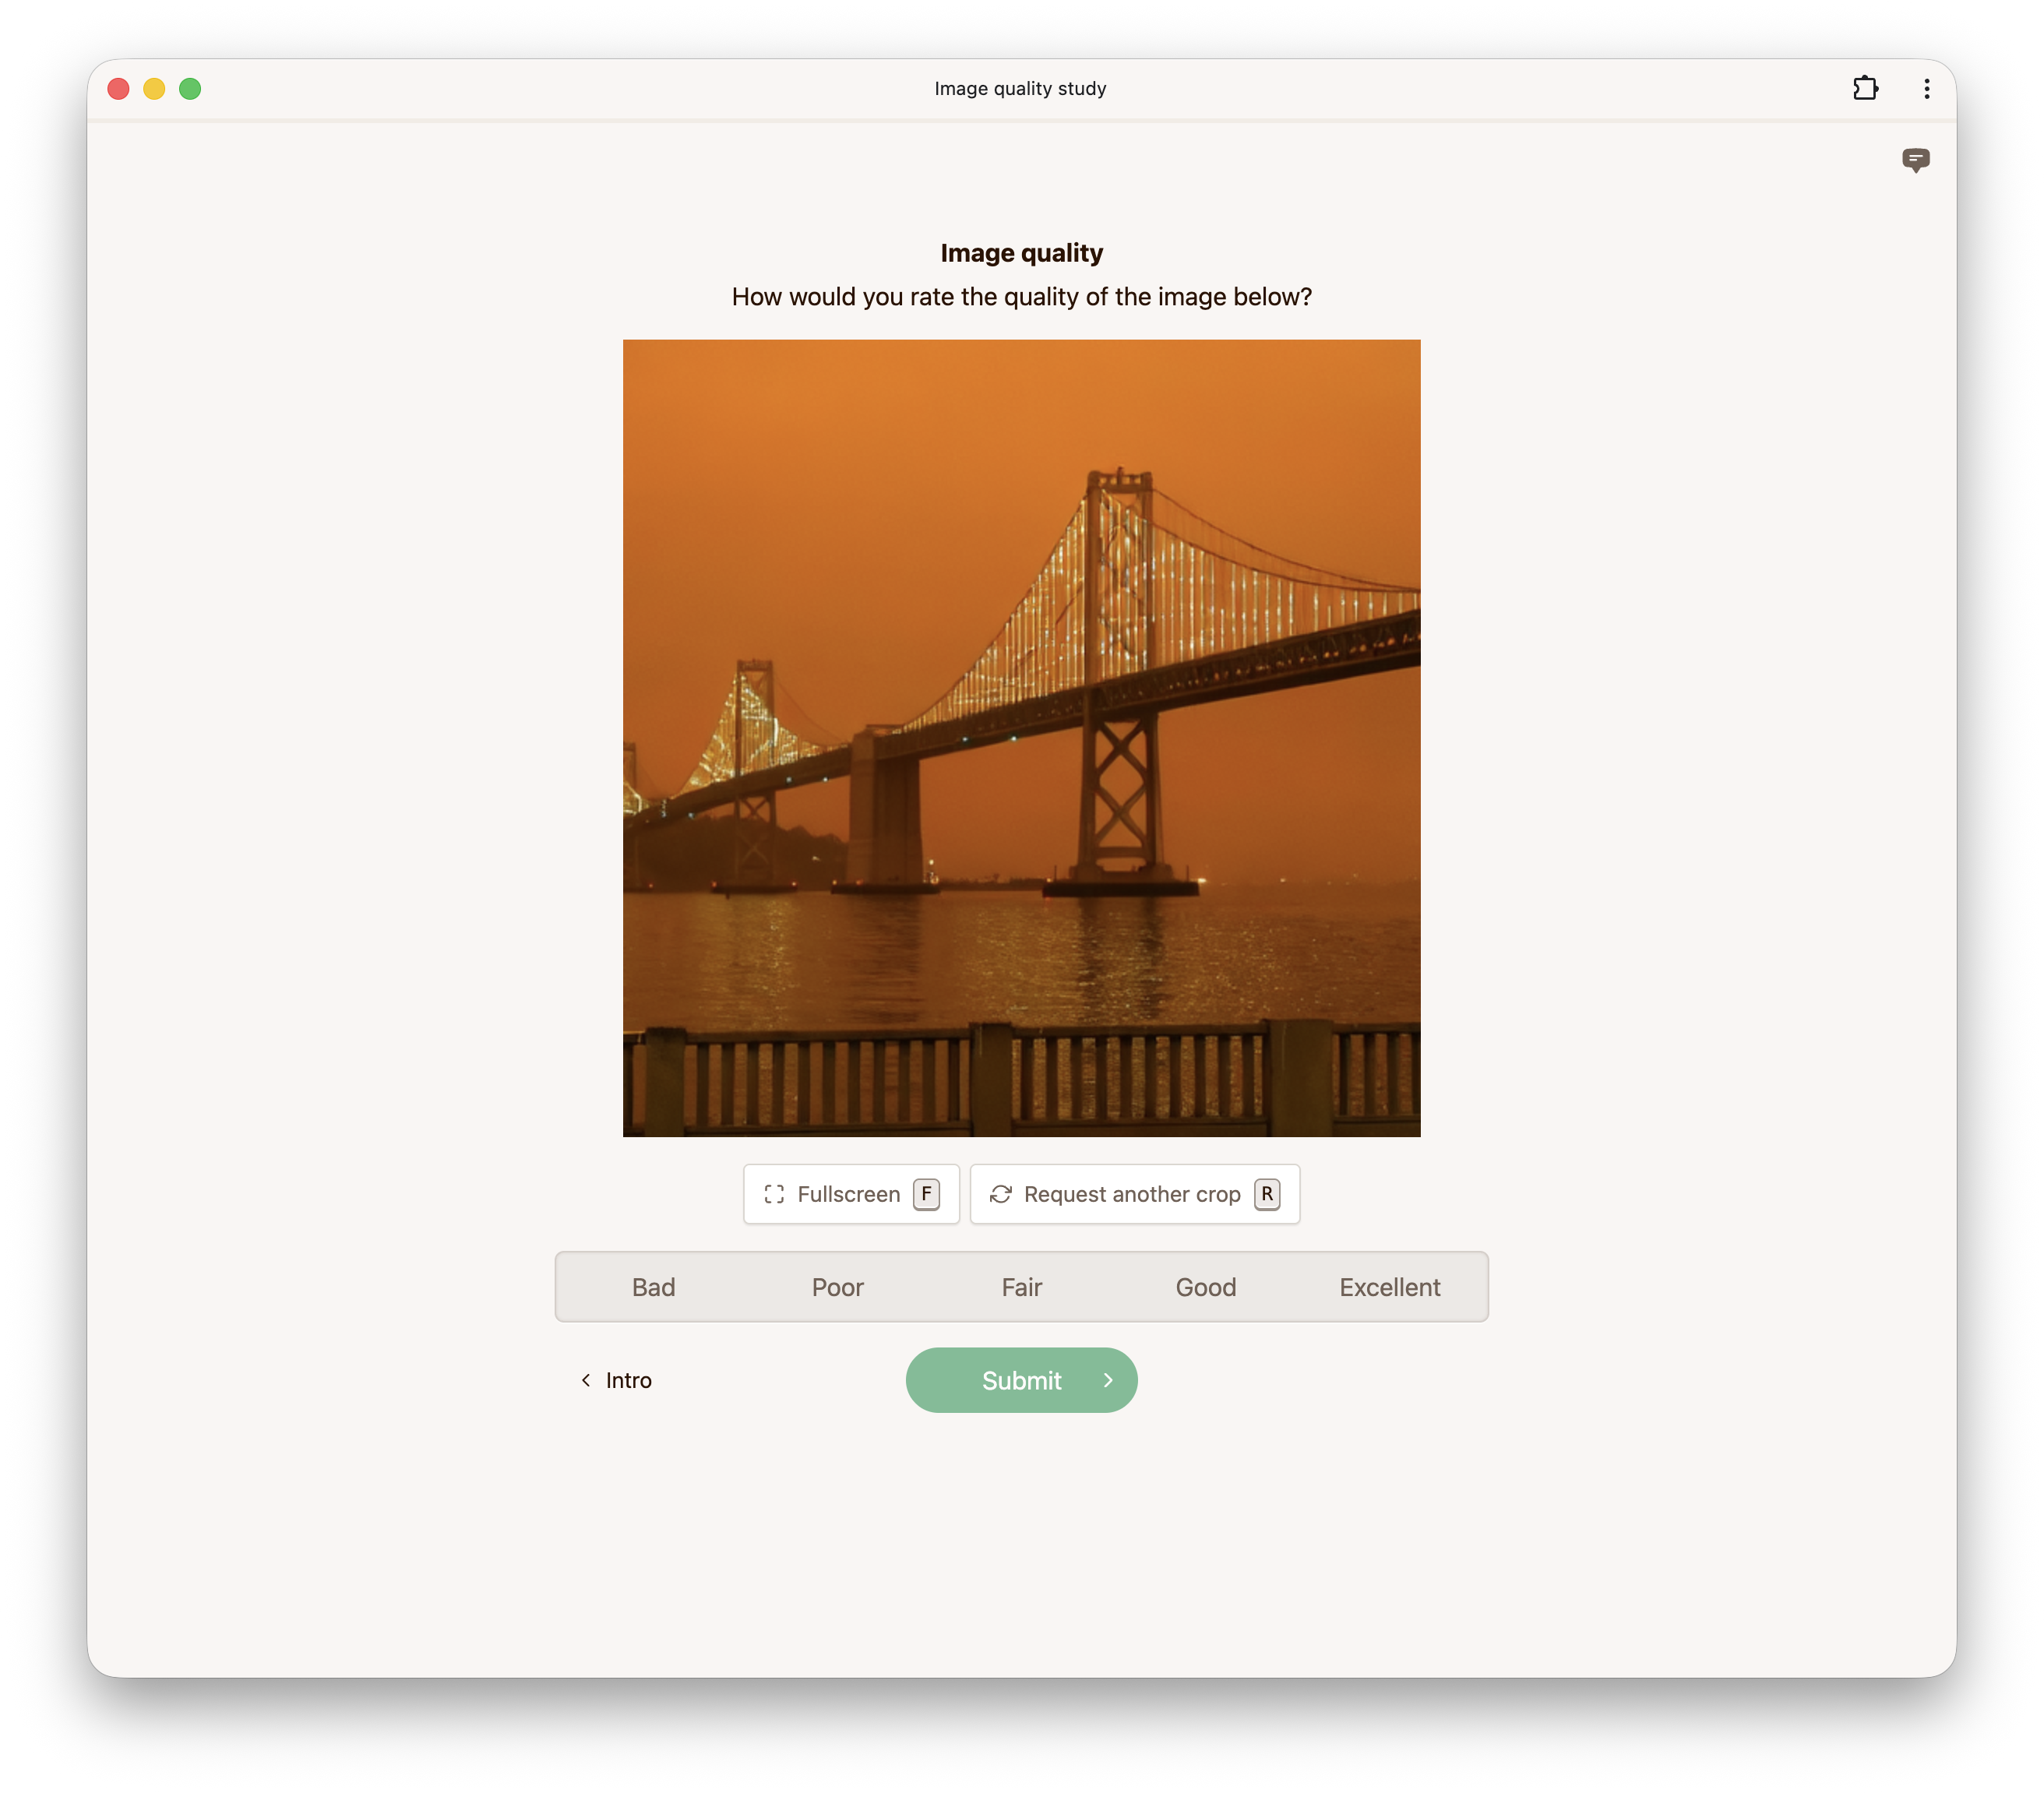Click the refresh icon on Request another crop

click(x=1001, y=1194)
